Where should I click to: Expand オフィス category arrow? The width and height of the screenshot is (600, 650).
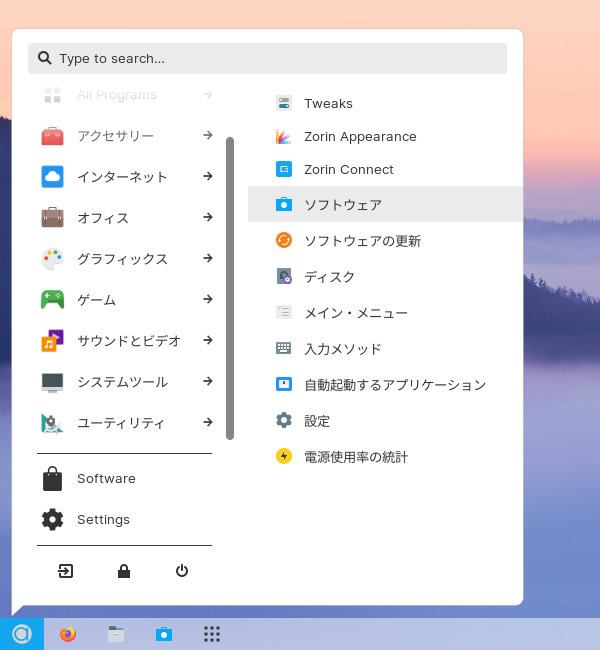click(x=208, y=217)
